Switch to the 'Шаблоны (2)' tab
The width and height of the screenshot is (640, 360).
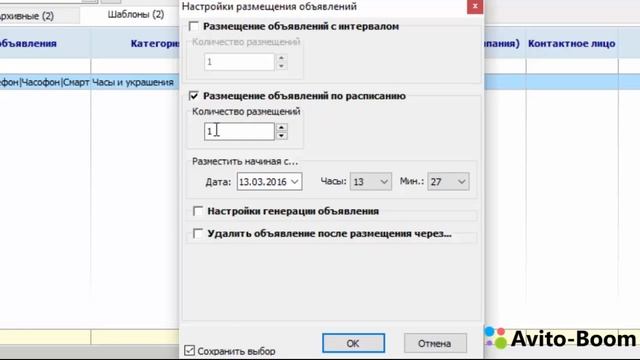click(x=136, y=15)
